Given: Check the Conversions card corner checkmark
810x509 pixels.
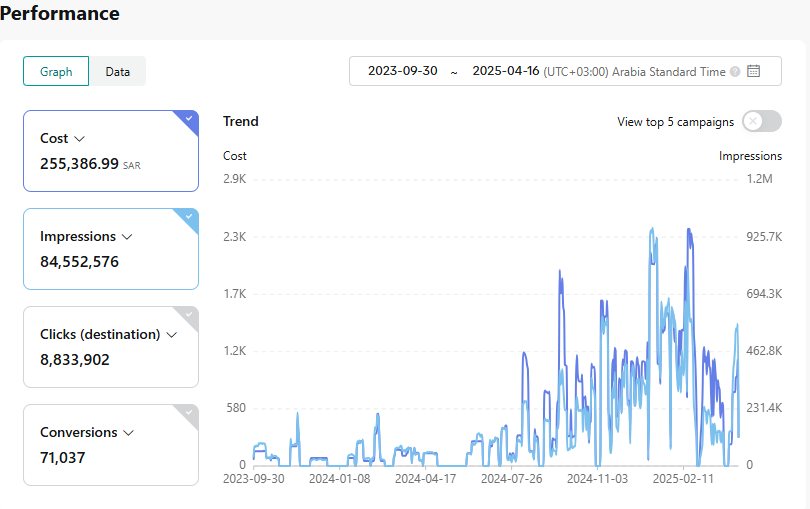Looking at the screenshot, I should pos(189,413).
